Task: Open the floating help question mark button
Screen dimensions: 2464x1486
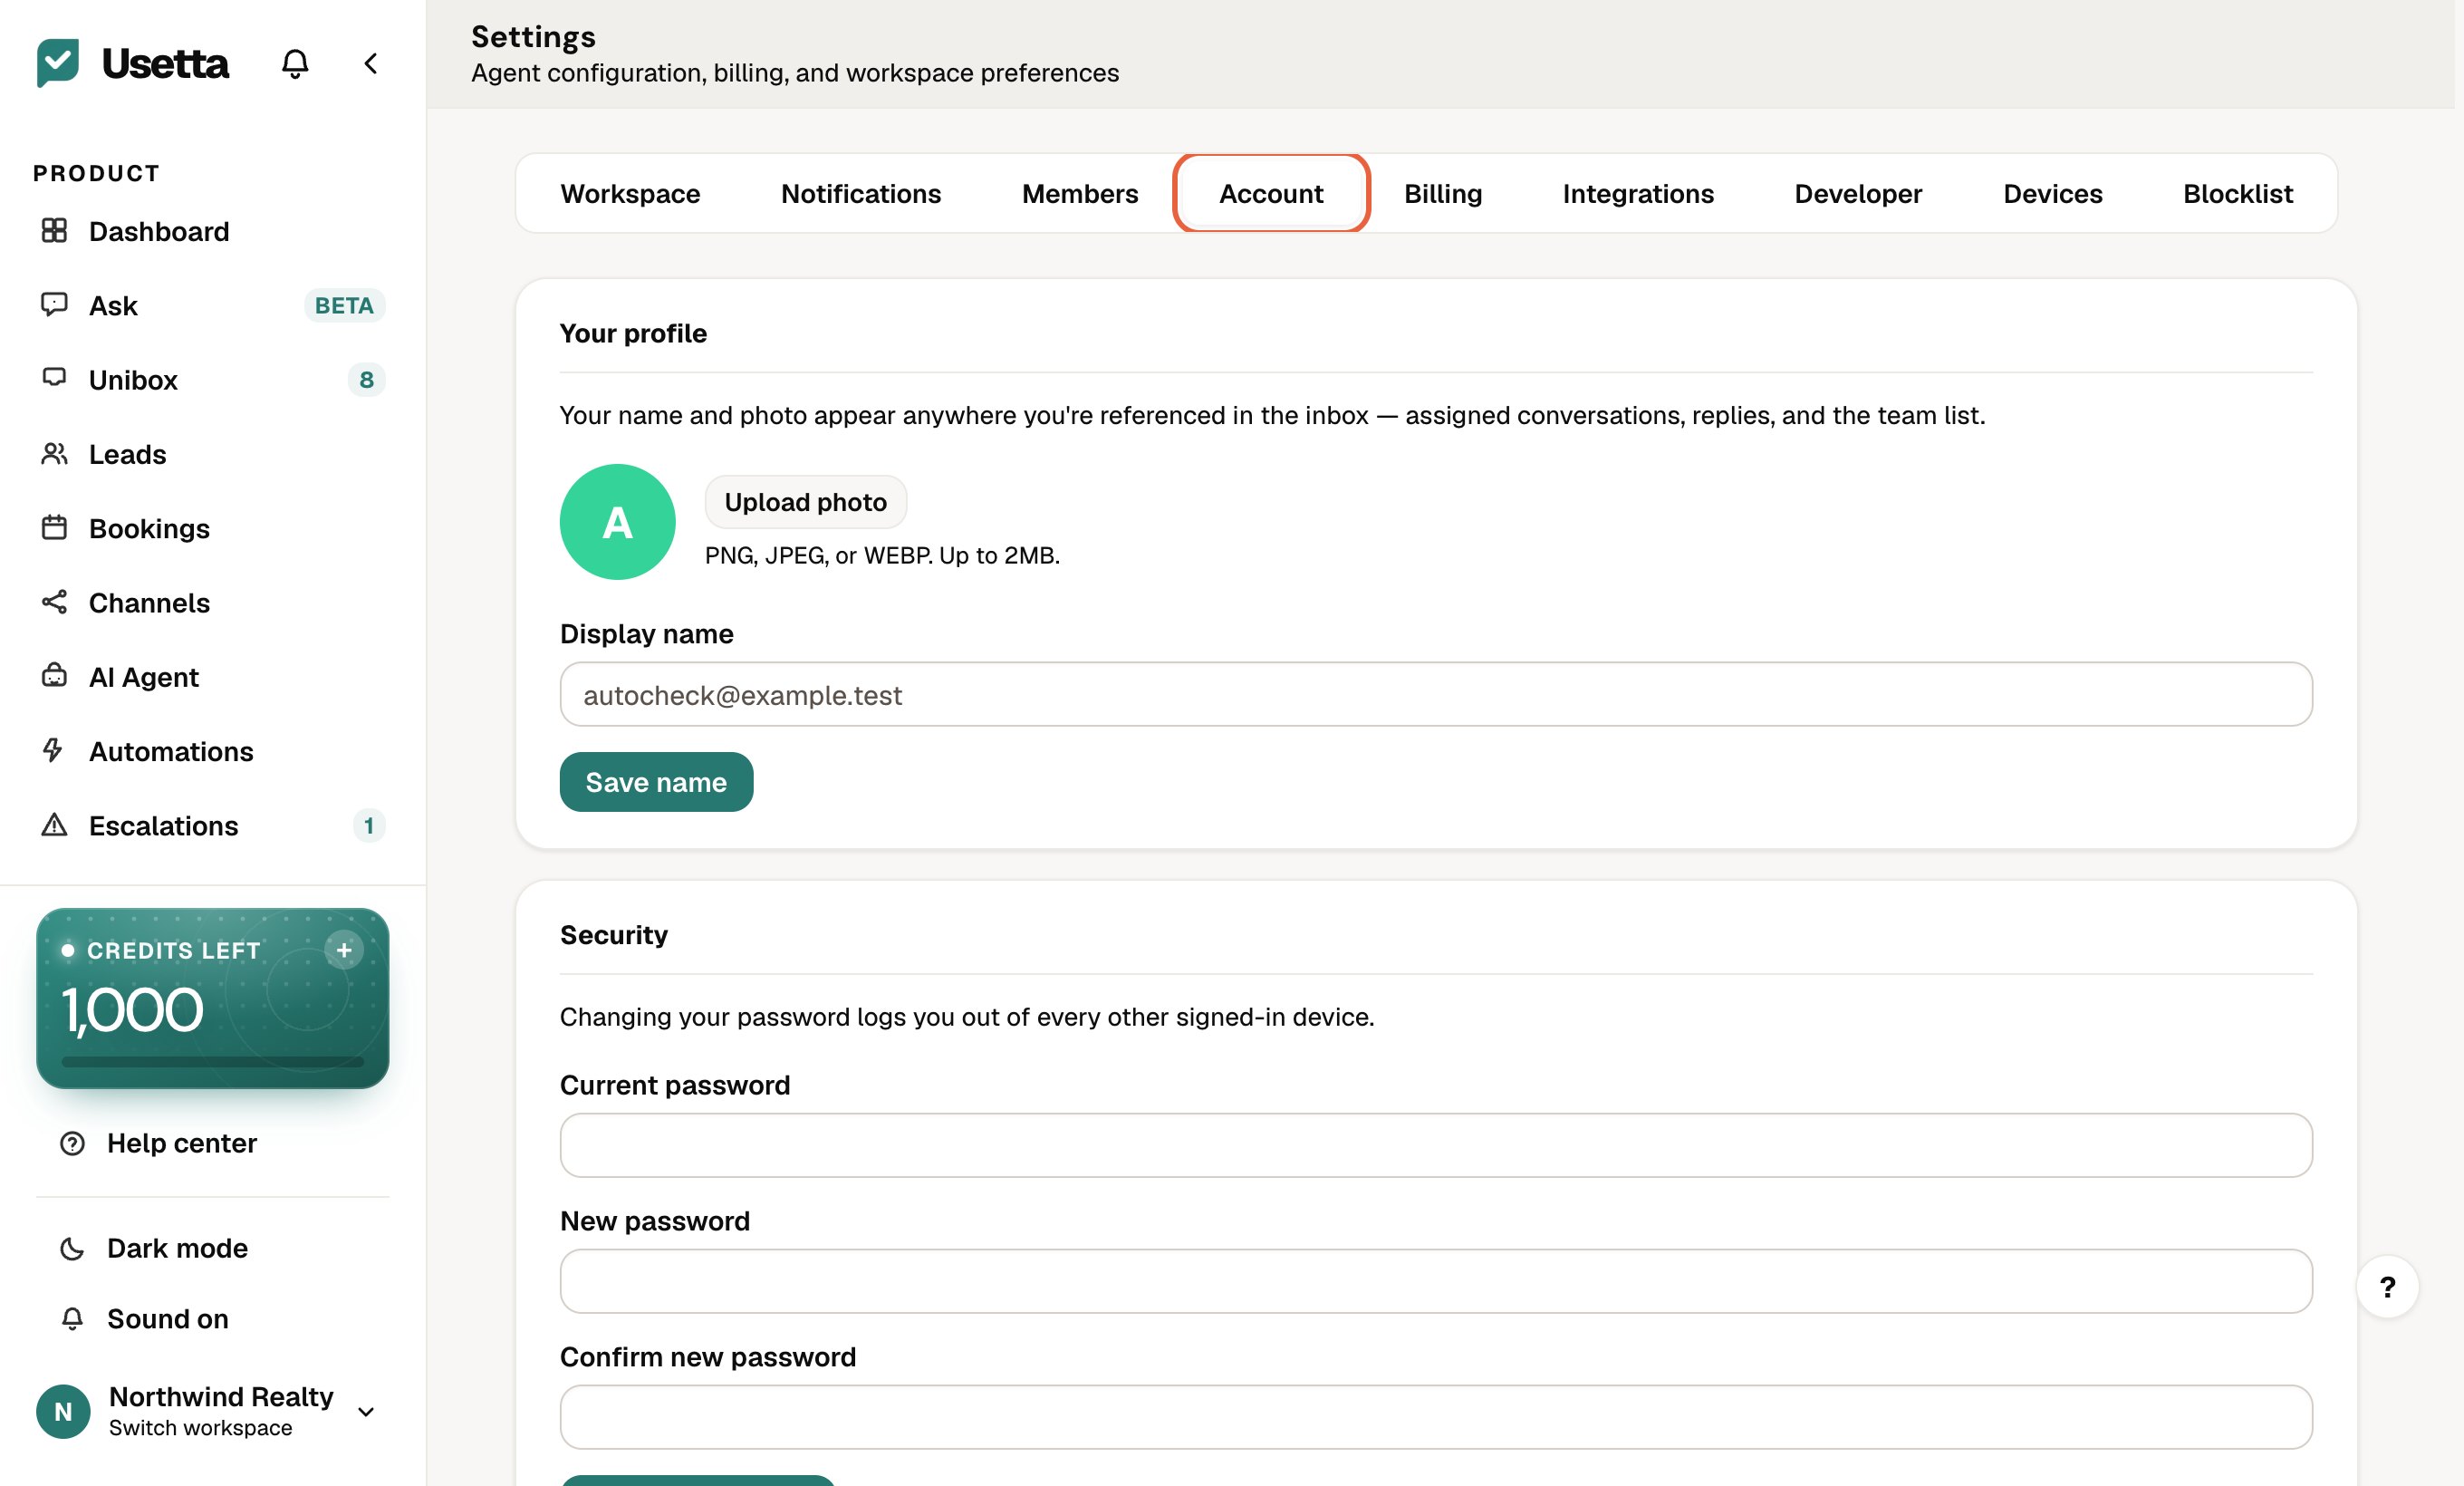Action: point(2387,1287)
